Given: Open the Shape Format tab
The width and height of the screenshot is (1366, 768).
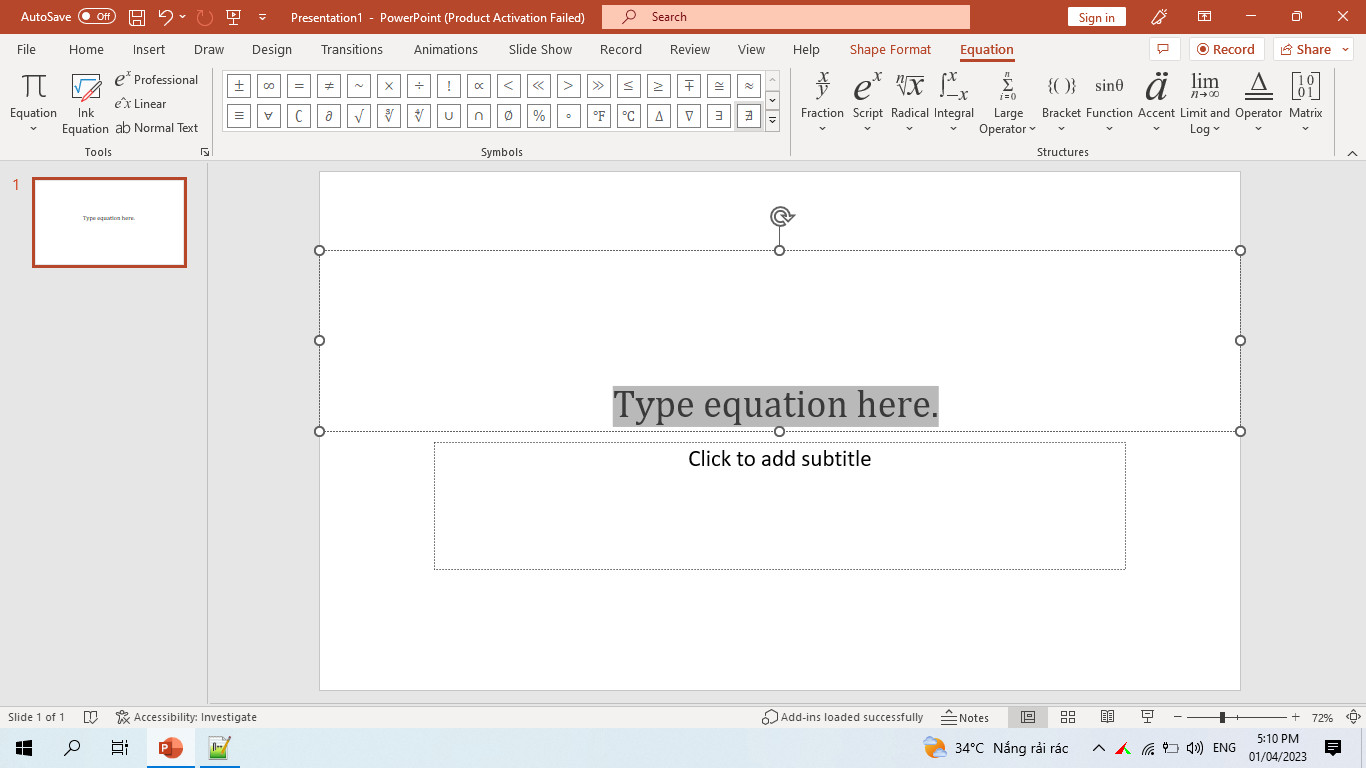Looking at the screenshot, I should tap(890, 49).
